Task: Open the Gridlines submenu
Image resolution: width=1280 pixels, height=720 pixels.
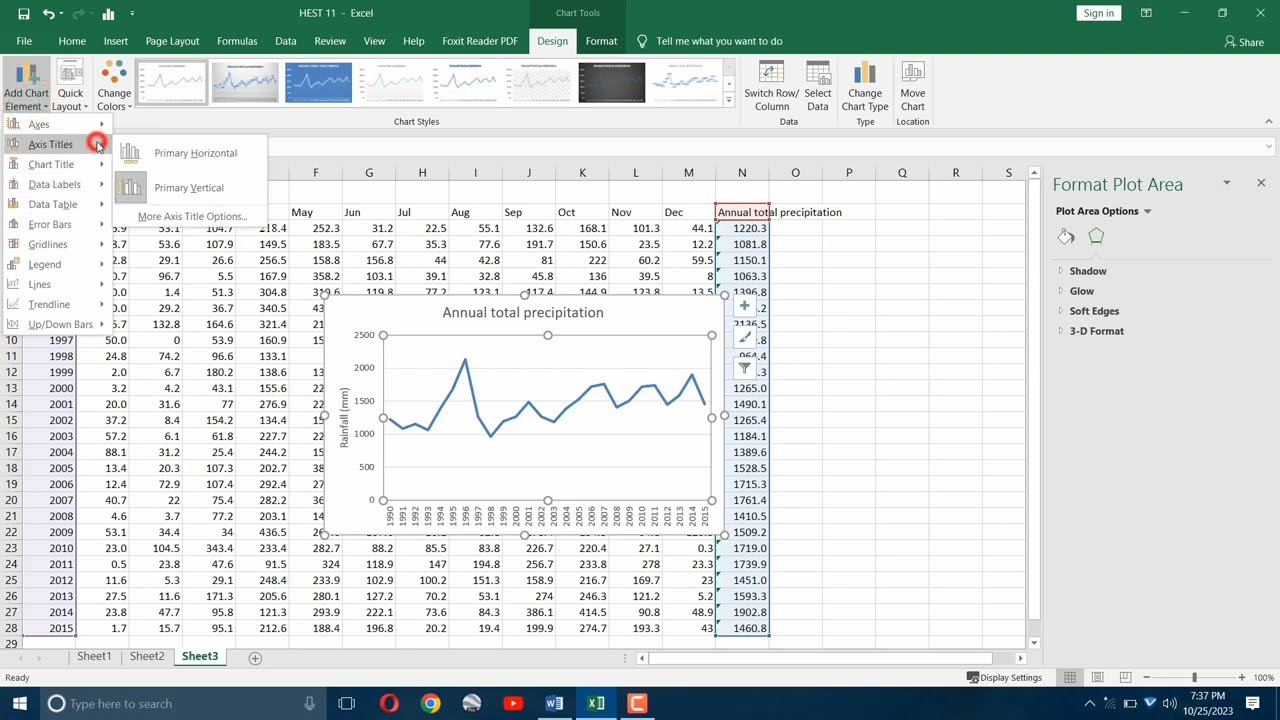Action: pos(55,244)
